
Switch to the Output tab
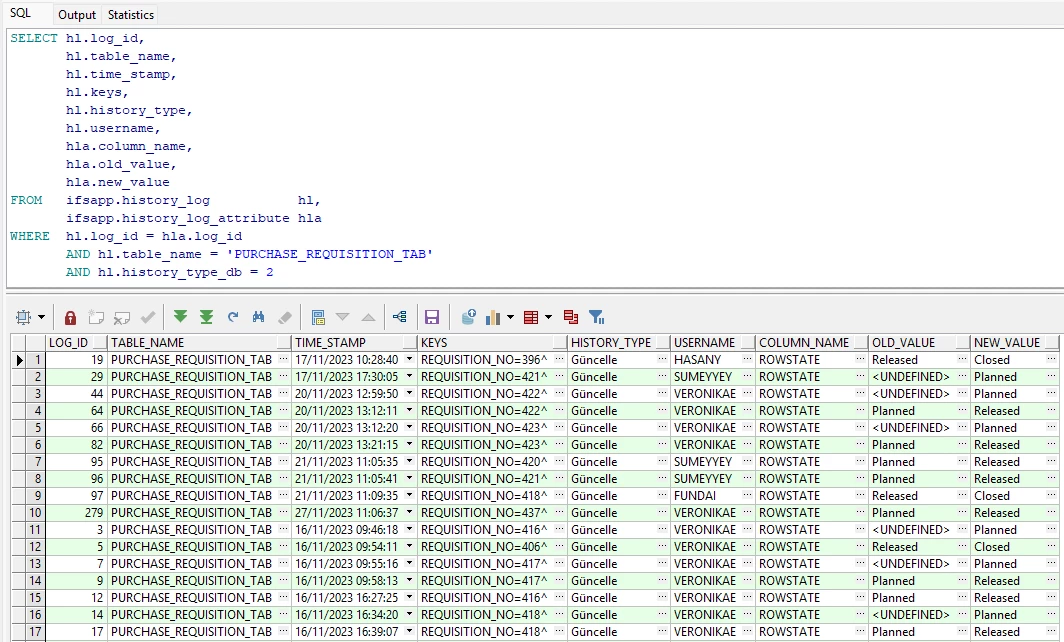[77, 14]
